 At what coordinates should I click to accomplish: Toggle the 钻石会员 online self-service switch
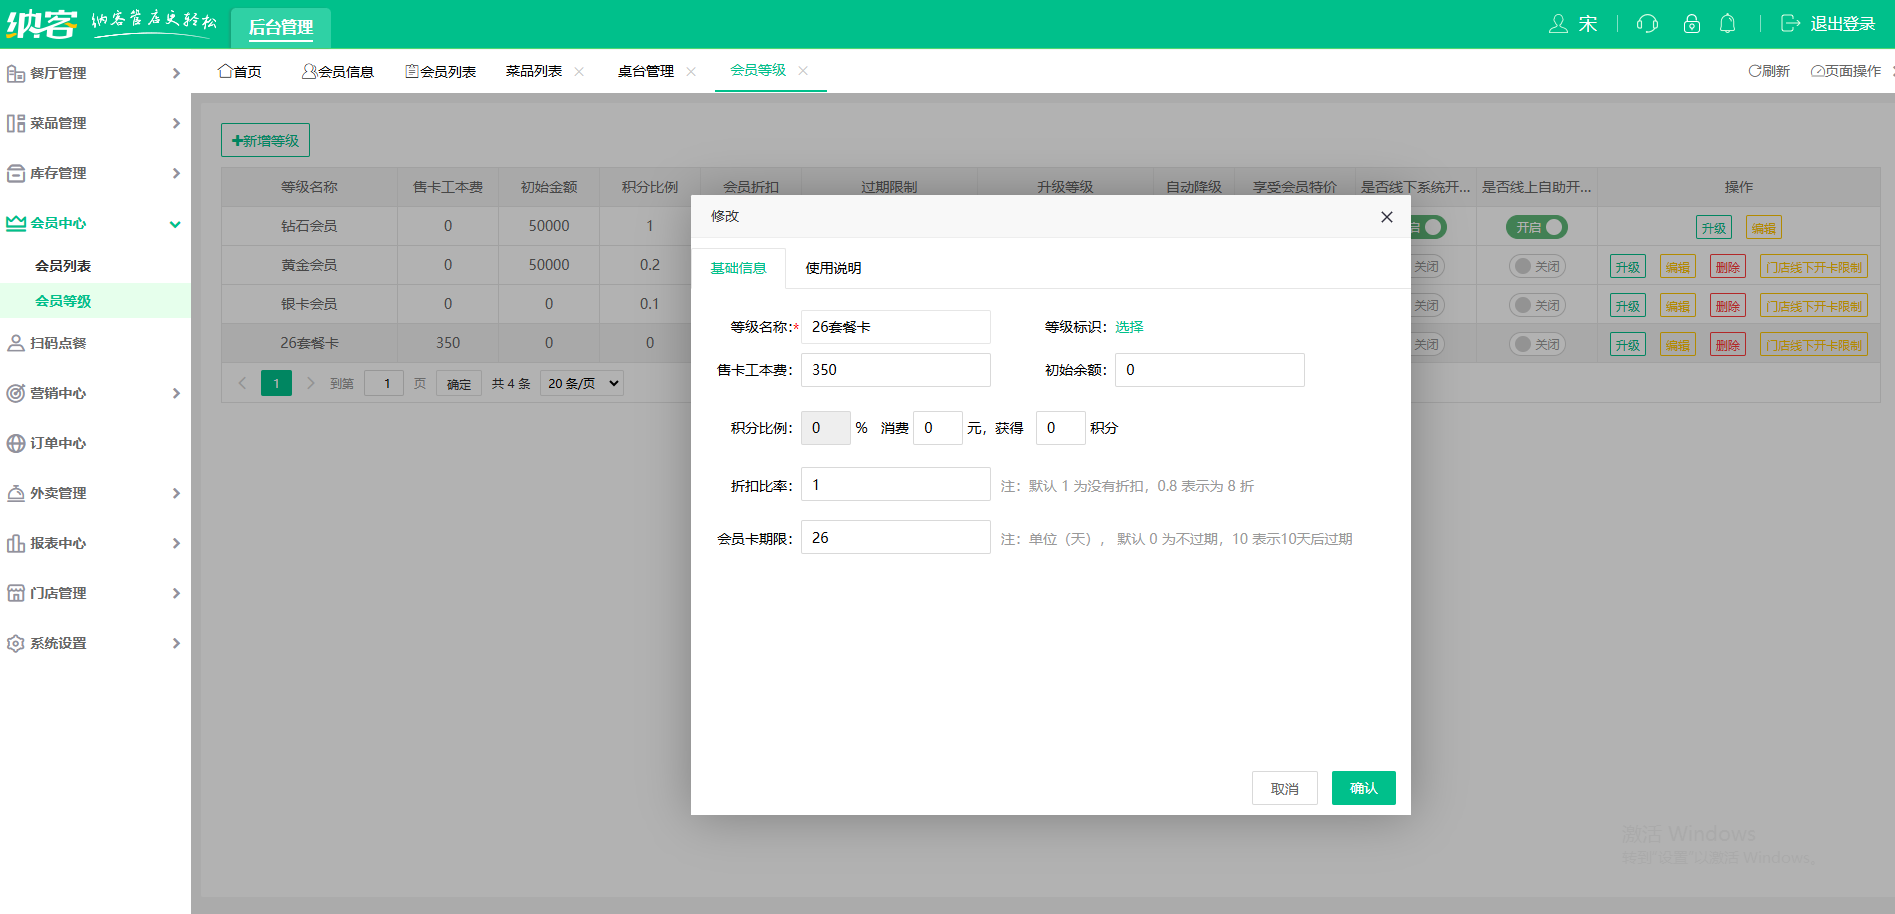click(1537, 227)
